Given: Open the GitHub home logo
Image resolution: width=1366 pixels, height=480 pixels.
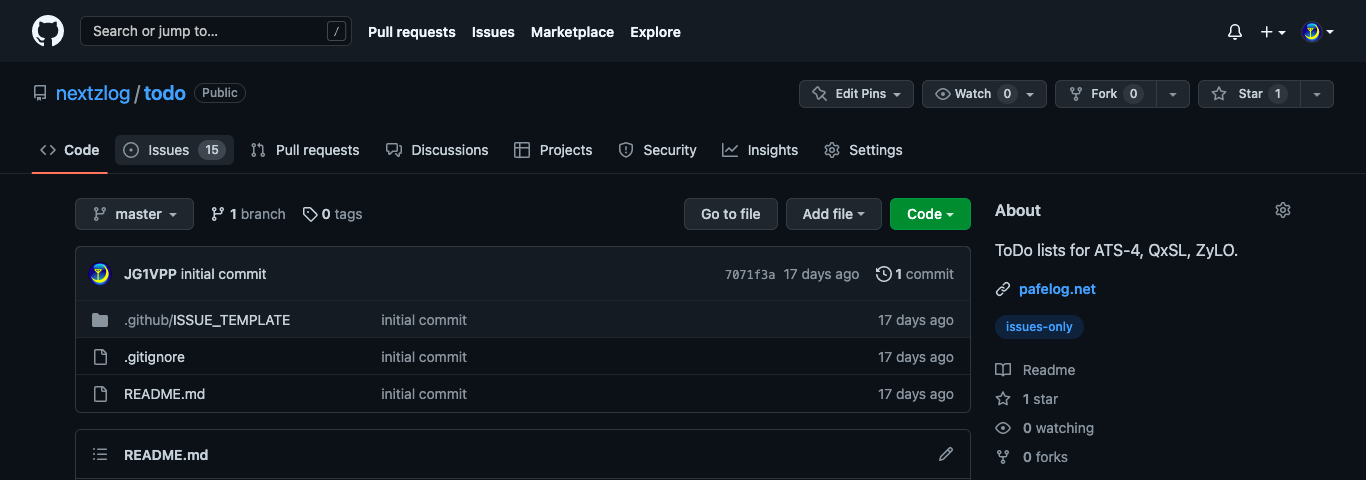Looking at the screenshot, I should tap(48, 31).
